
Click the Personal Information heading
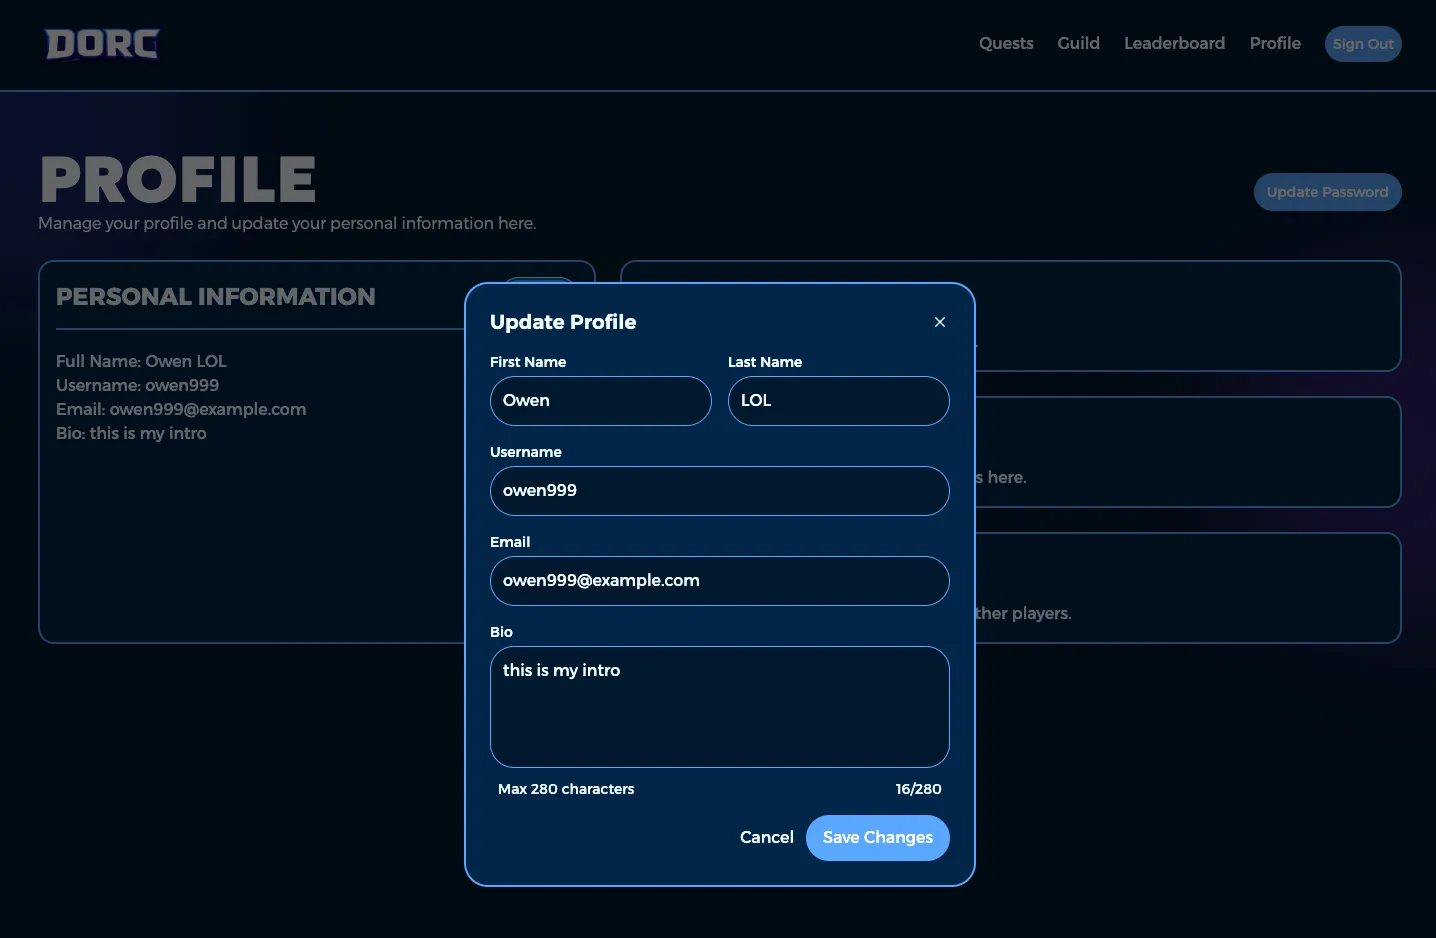point(216,297)
